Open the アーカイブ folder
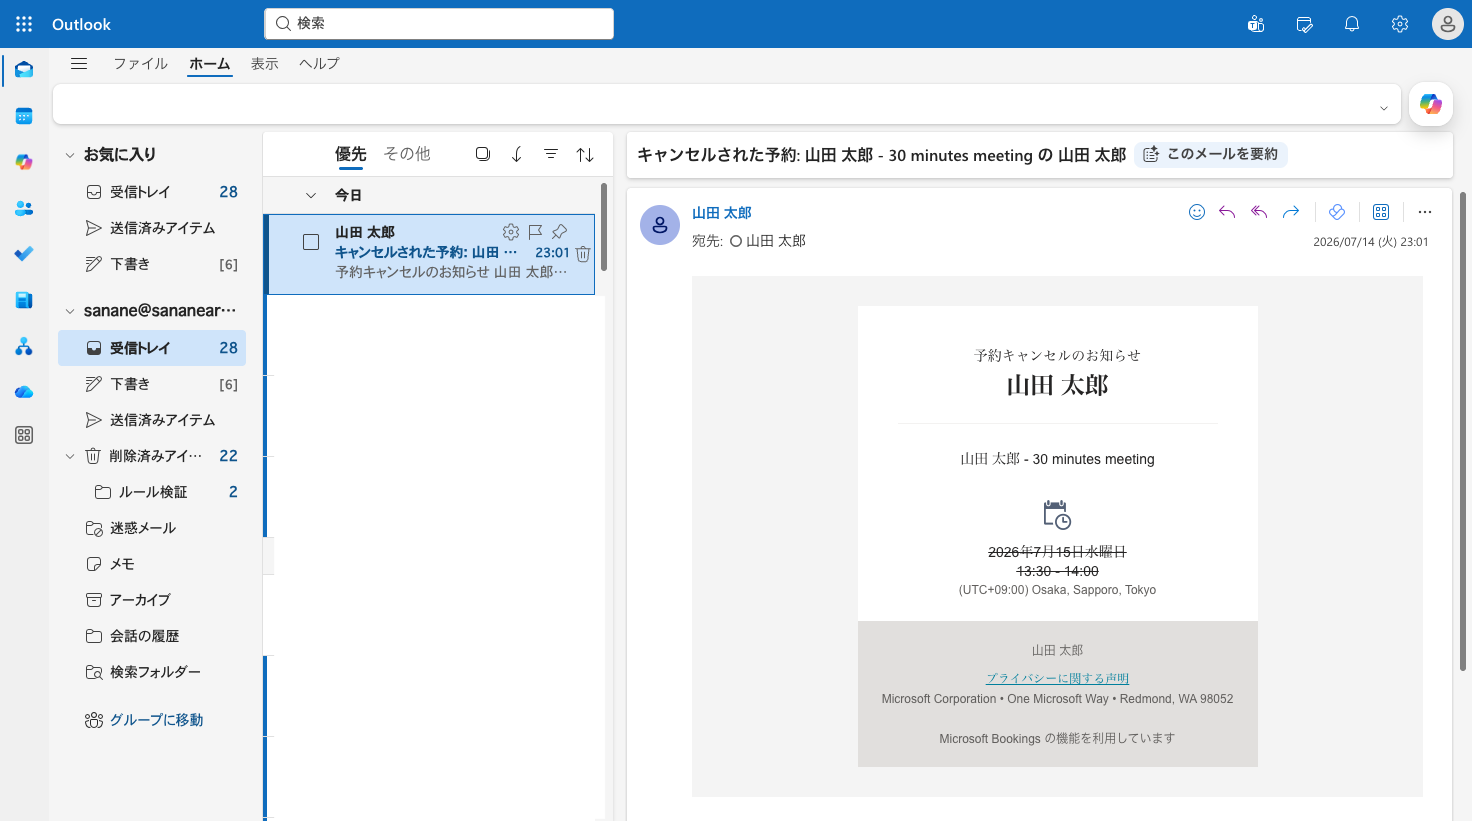Viewport: 1472px width, 821px height. pos(152,600)
